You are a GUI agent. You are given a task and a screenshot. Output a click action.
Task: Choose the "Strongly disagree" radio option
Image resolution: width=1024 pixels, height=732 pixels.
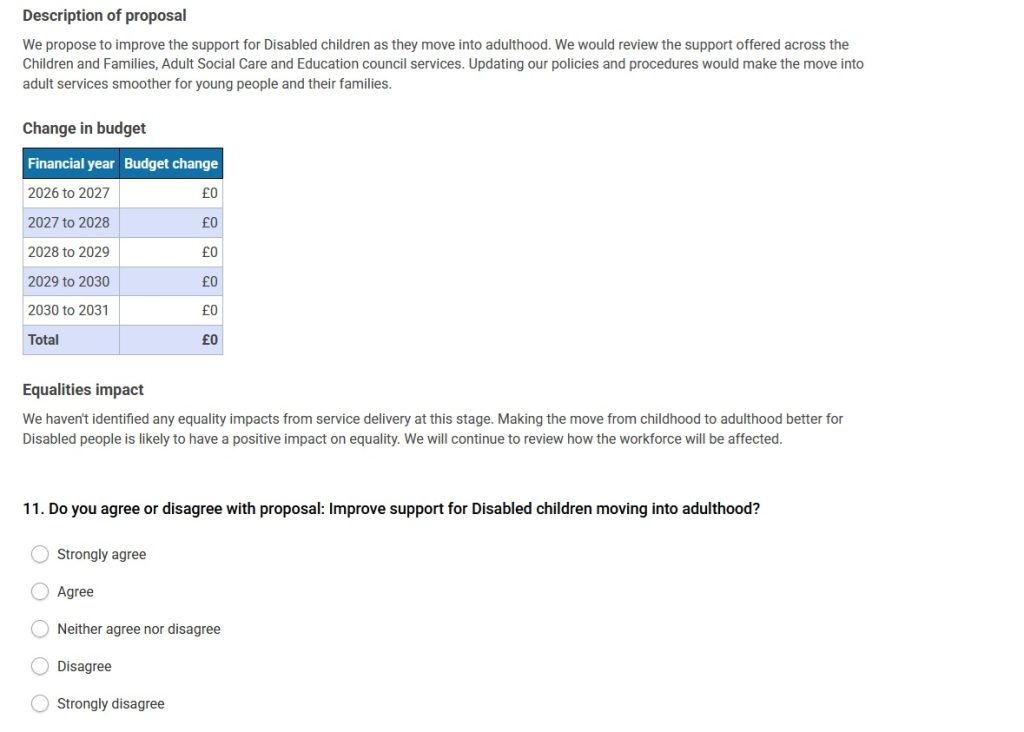[x=40, y=704]
